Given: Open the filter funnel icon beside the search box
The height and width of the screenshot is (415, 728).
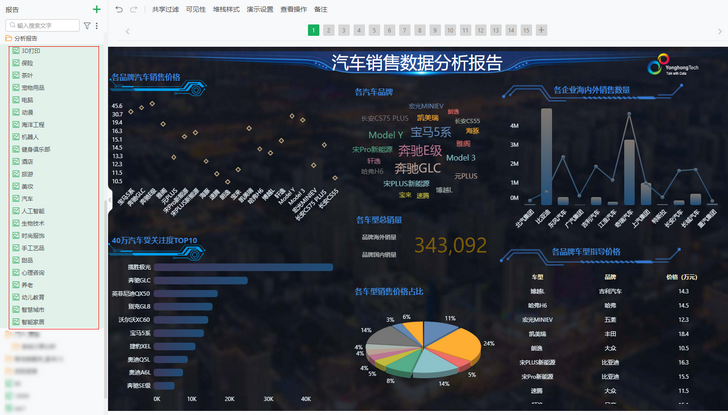Looking at the screenshot, I should point(87,26).
